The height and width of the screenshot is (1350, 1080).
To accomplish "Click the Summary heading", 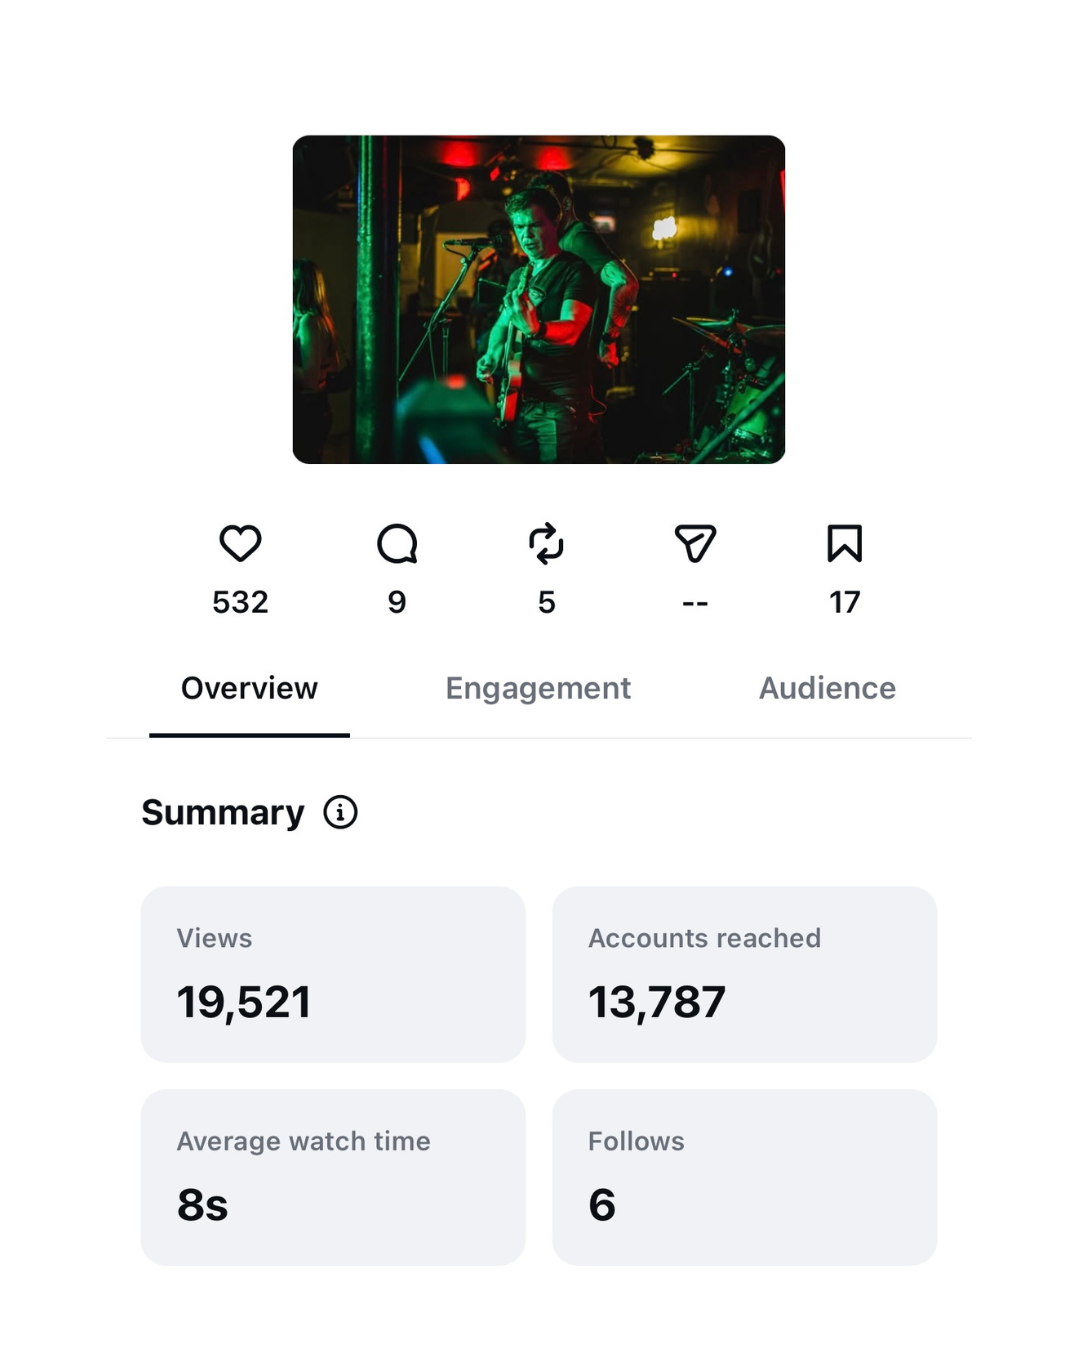I will [x=223, y=813].
